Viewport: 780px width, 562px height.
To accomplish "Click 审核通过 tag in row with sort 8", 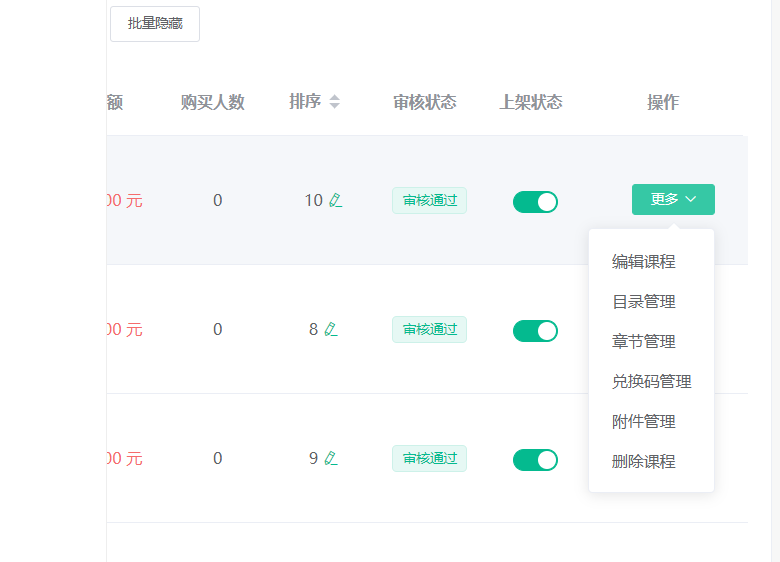I will [x=429, y=329].
